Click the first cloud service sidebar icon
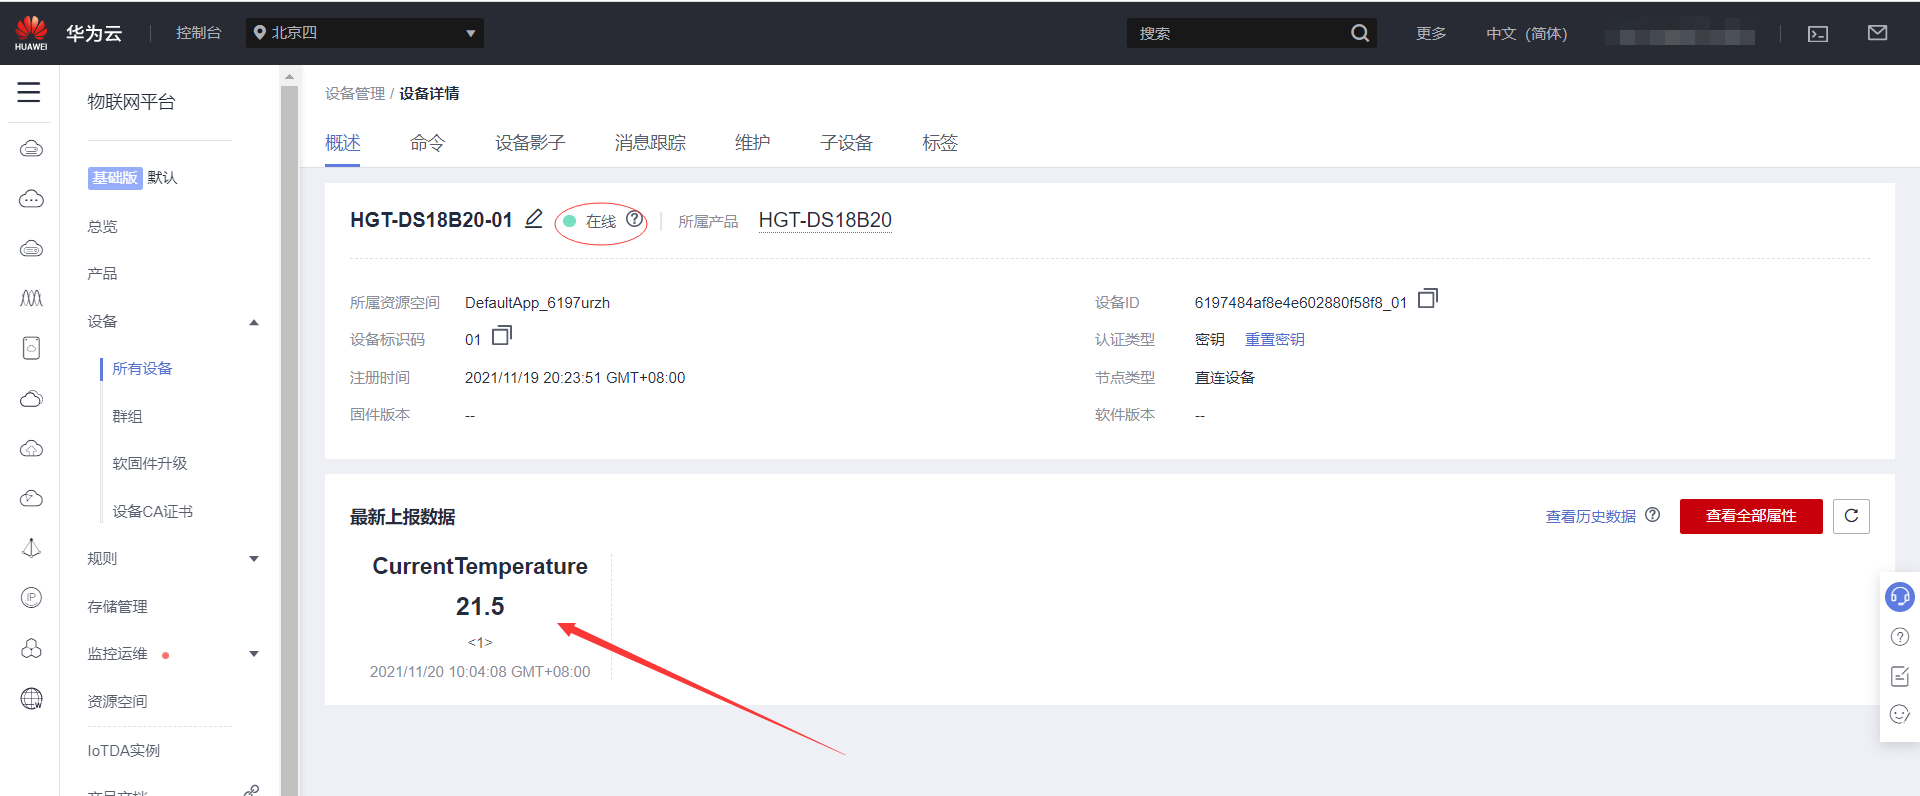Viewport: 1920px width, 796px height. click(31, 149)
